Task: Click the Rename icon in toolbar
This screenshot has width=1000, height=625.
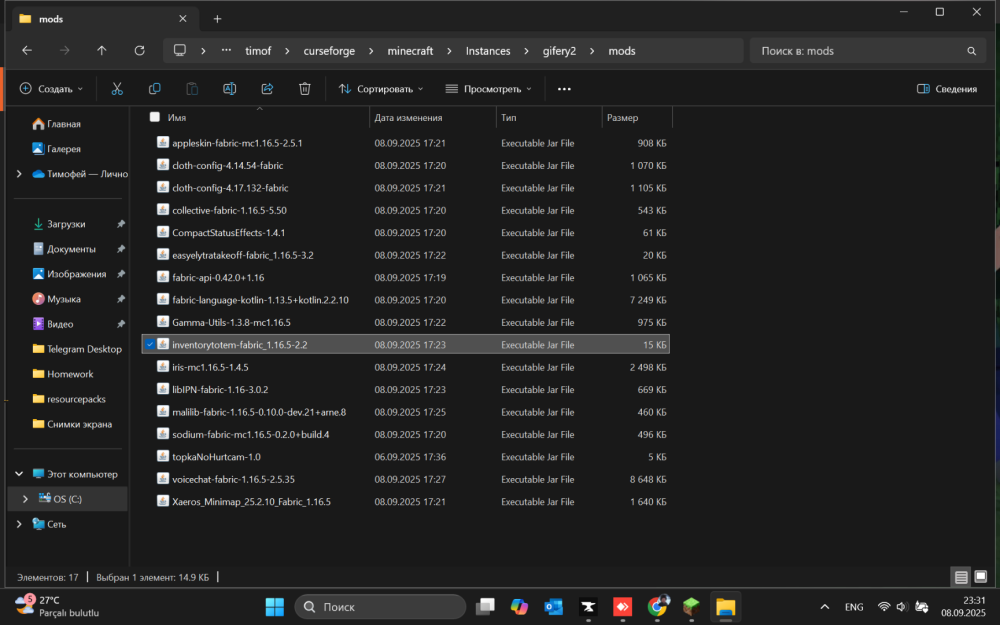Action: click(230, 89)
